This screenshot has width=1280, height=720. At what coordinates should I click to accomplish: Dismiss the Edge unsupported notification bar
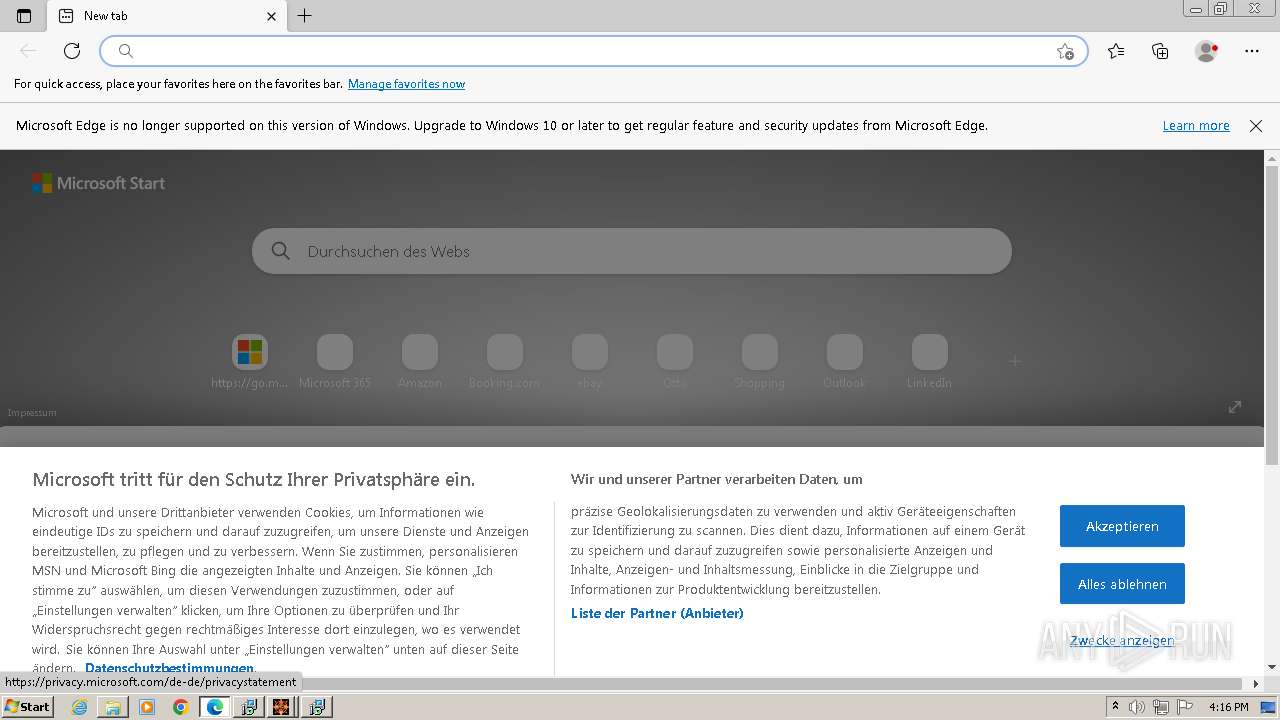click(1256, 126)
